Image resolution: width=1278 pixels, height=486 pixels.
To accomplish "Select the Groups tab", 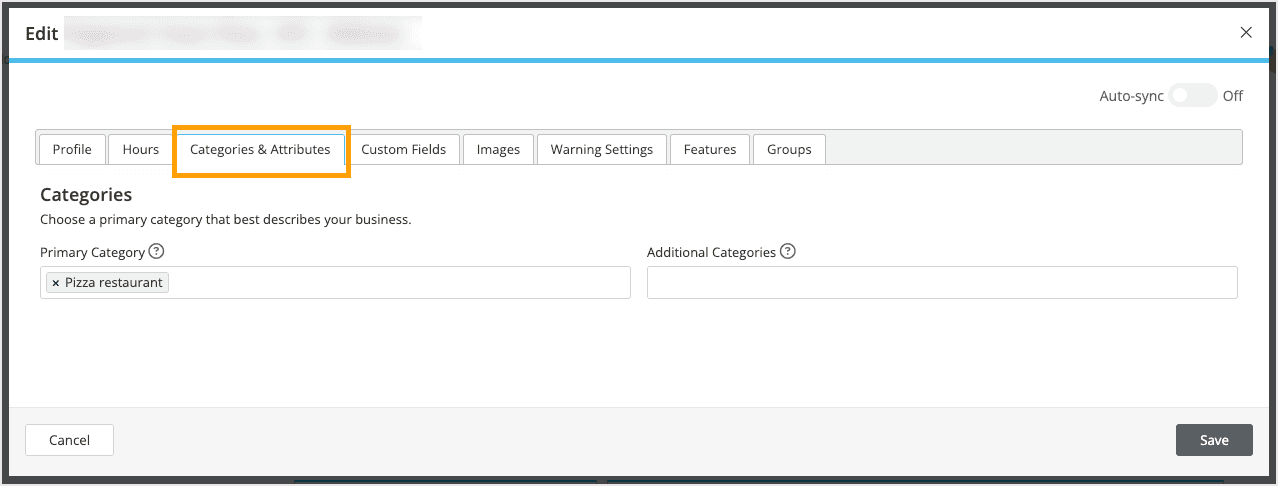I will pos(789,149).
